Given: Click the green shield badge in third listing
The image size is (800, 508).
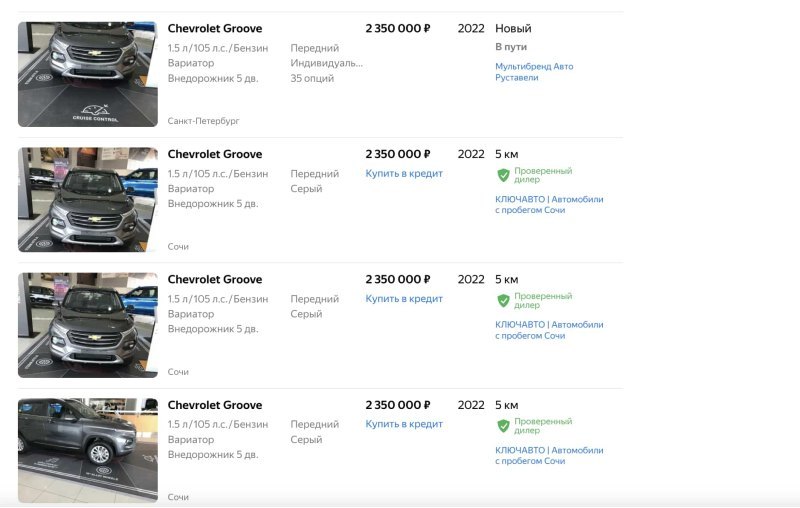Looking at the screenshot, I should (504, 300).
